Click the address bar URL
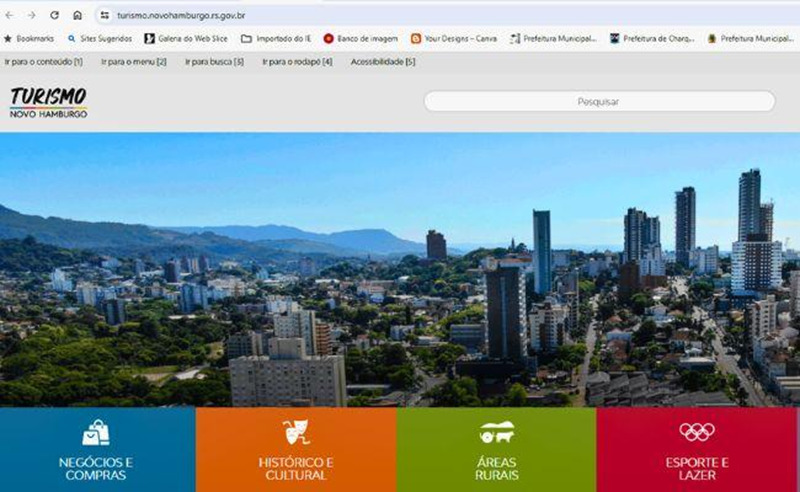The image size is (800, 492). (181, 15)
